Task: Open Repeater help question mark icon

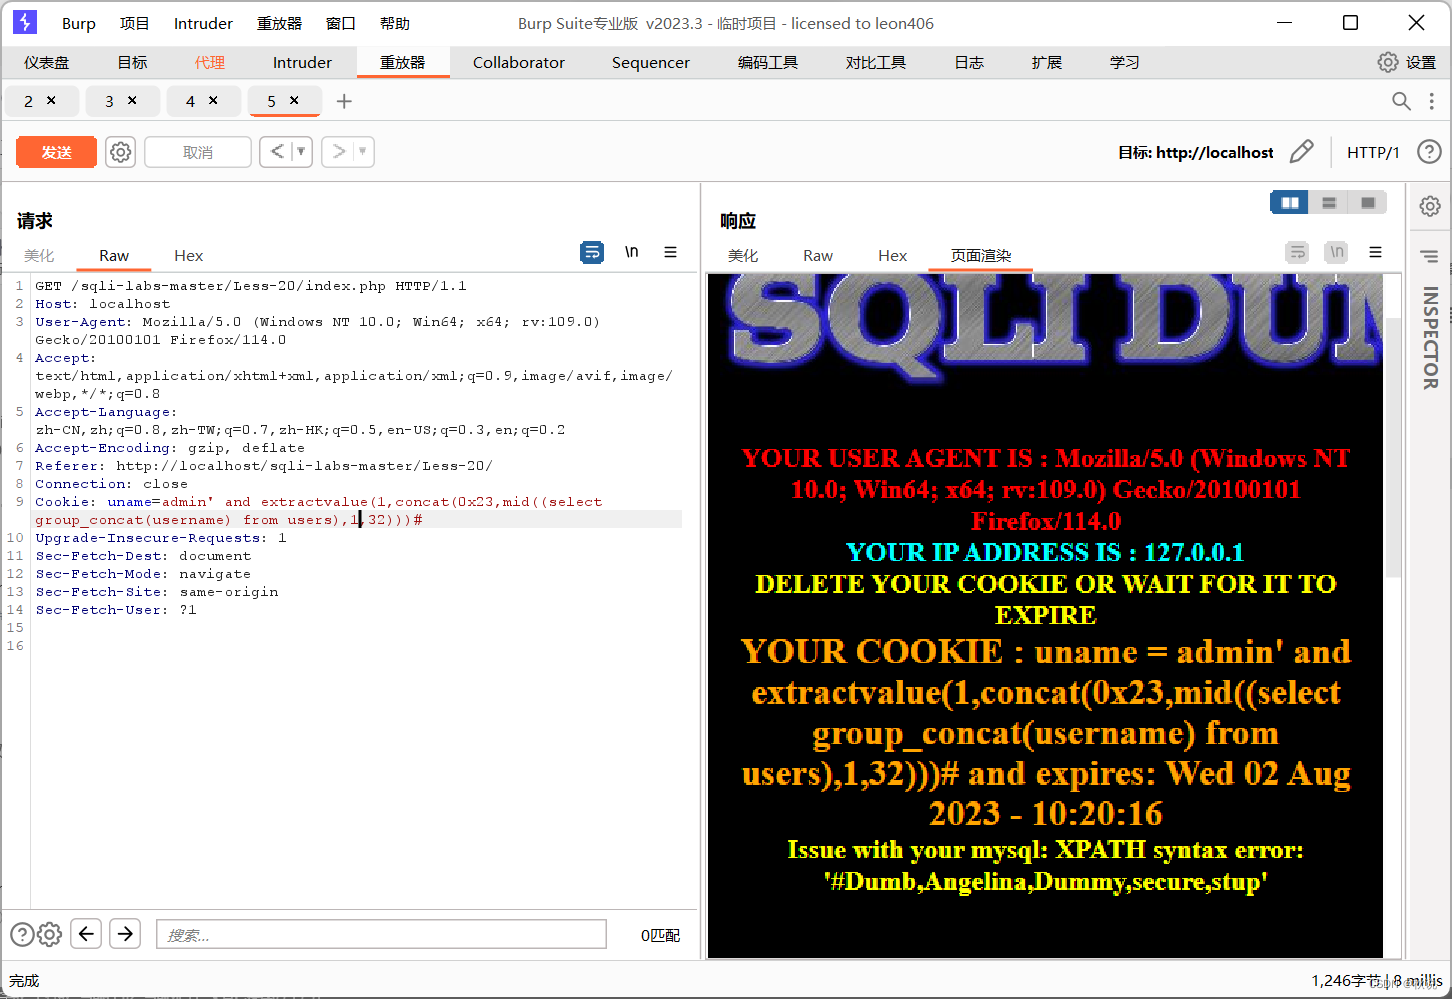Action: [1429, 152]
